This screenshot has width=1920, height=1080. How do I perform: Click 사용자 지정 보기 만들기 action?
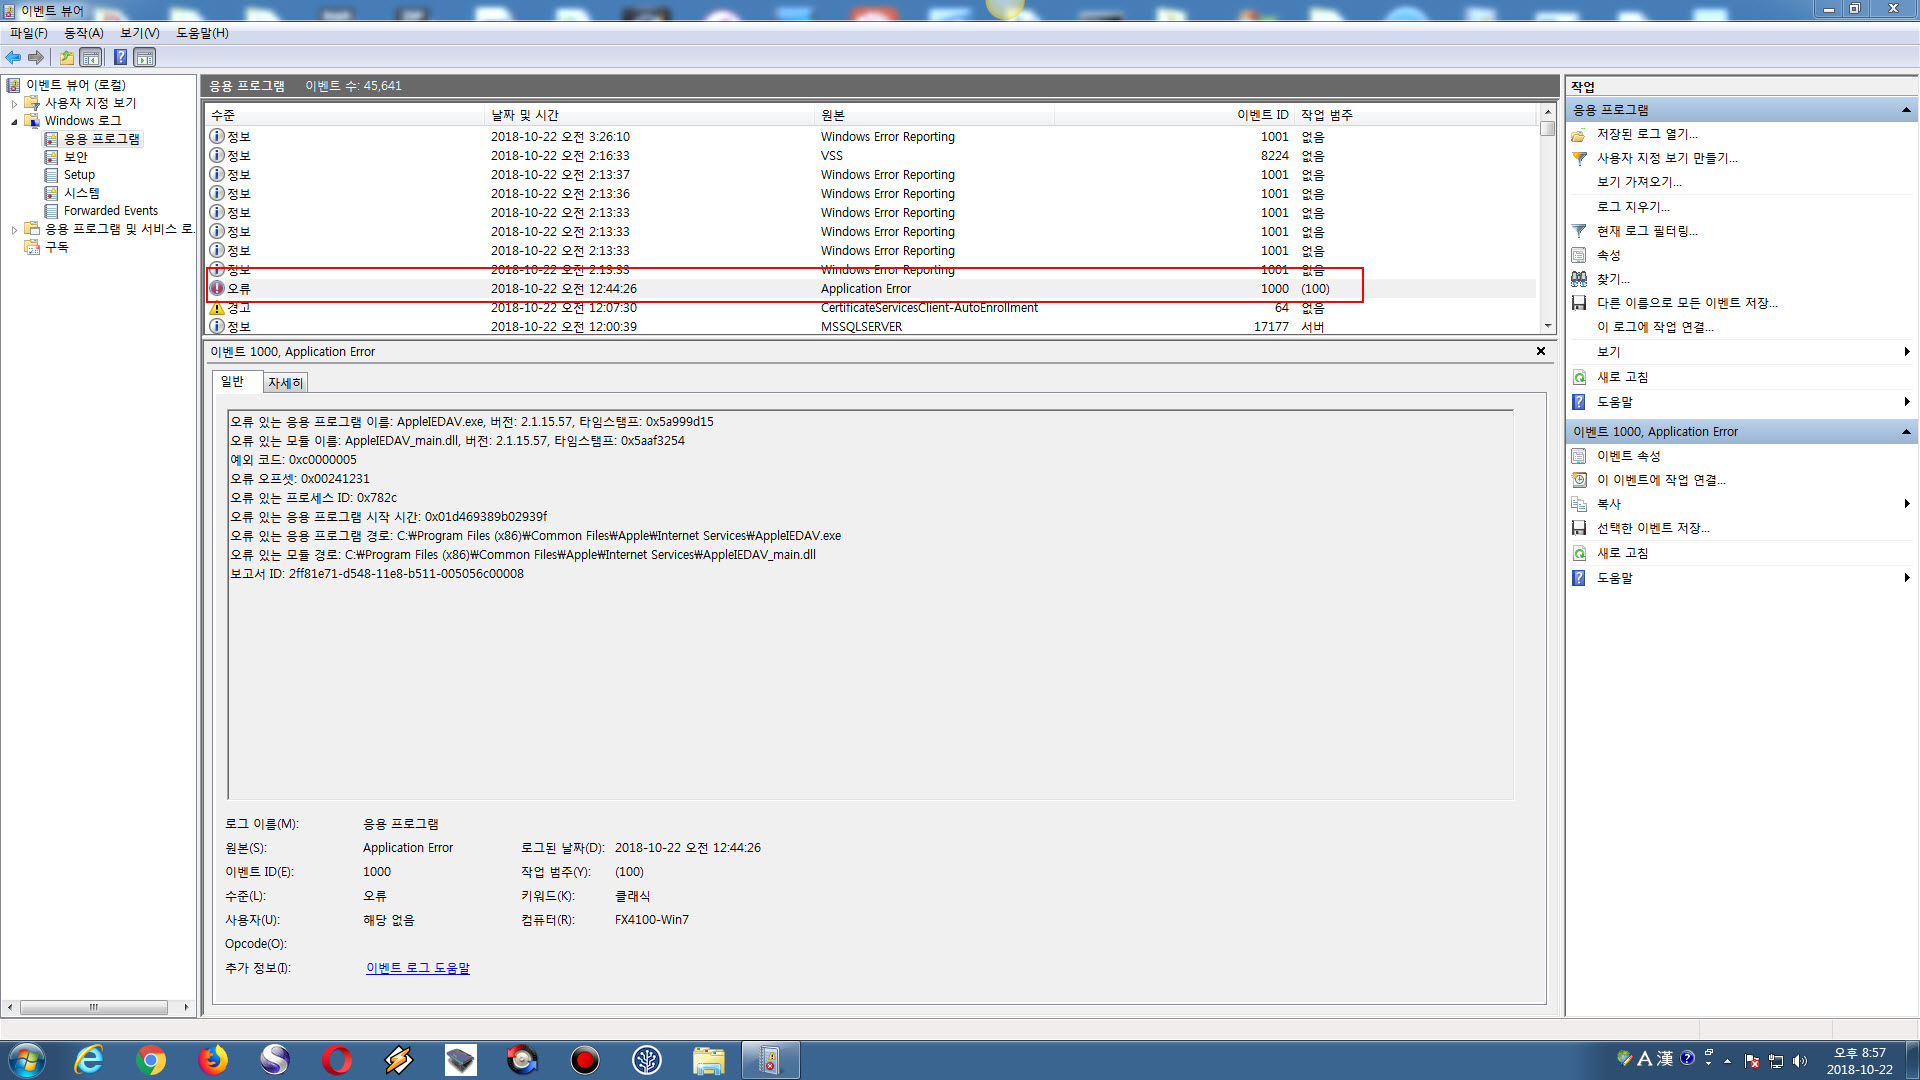click(x=1667, y=158)
